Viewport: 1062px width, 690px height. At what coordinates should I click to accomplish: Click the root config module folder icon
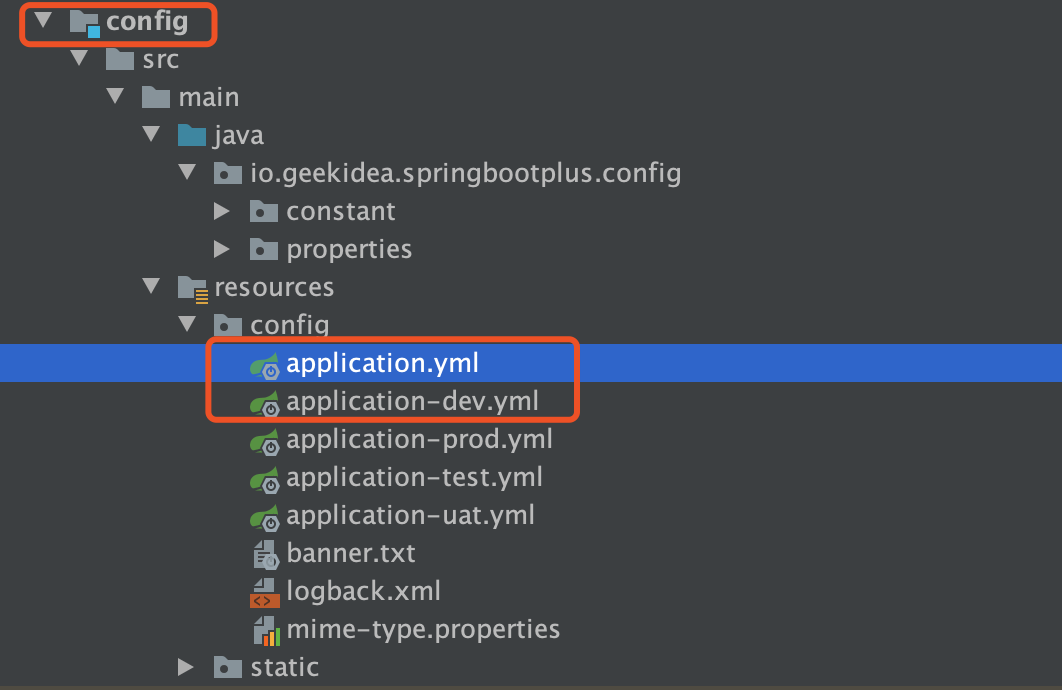(x=85, y=22)
